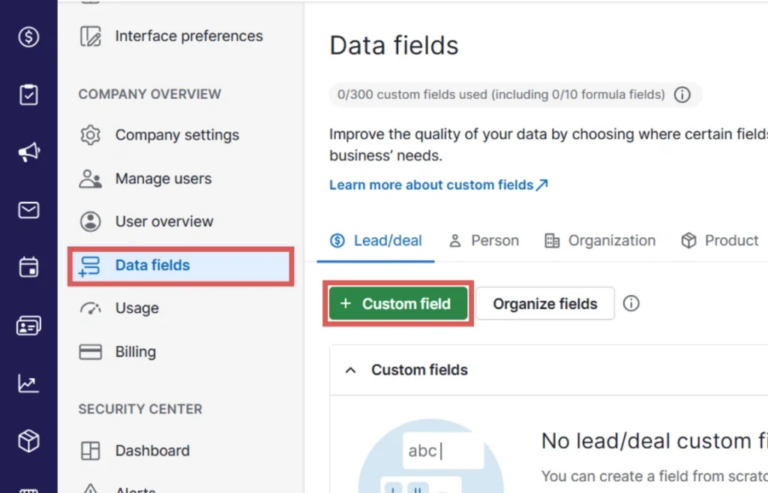Collapse the Custom fields section
The image size is (768, 493).
click(x=351, y=370)
